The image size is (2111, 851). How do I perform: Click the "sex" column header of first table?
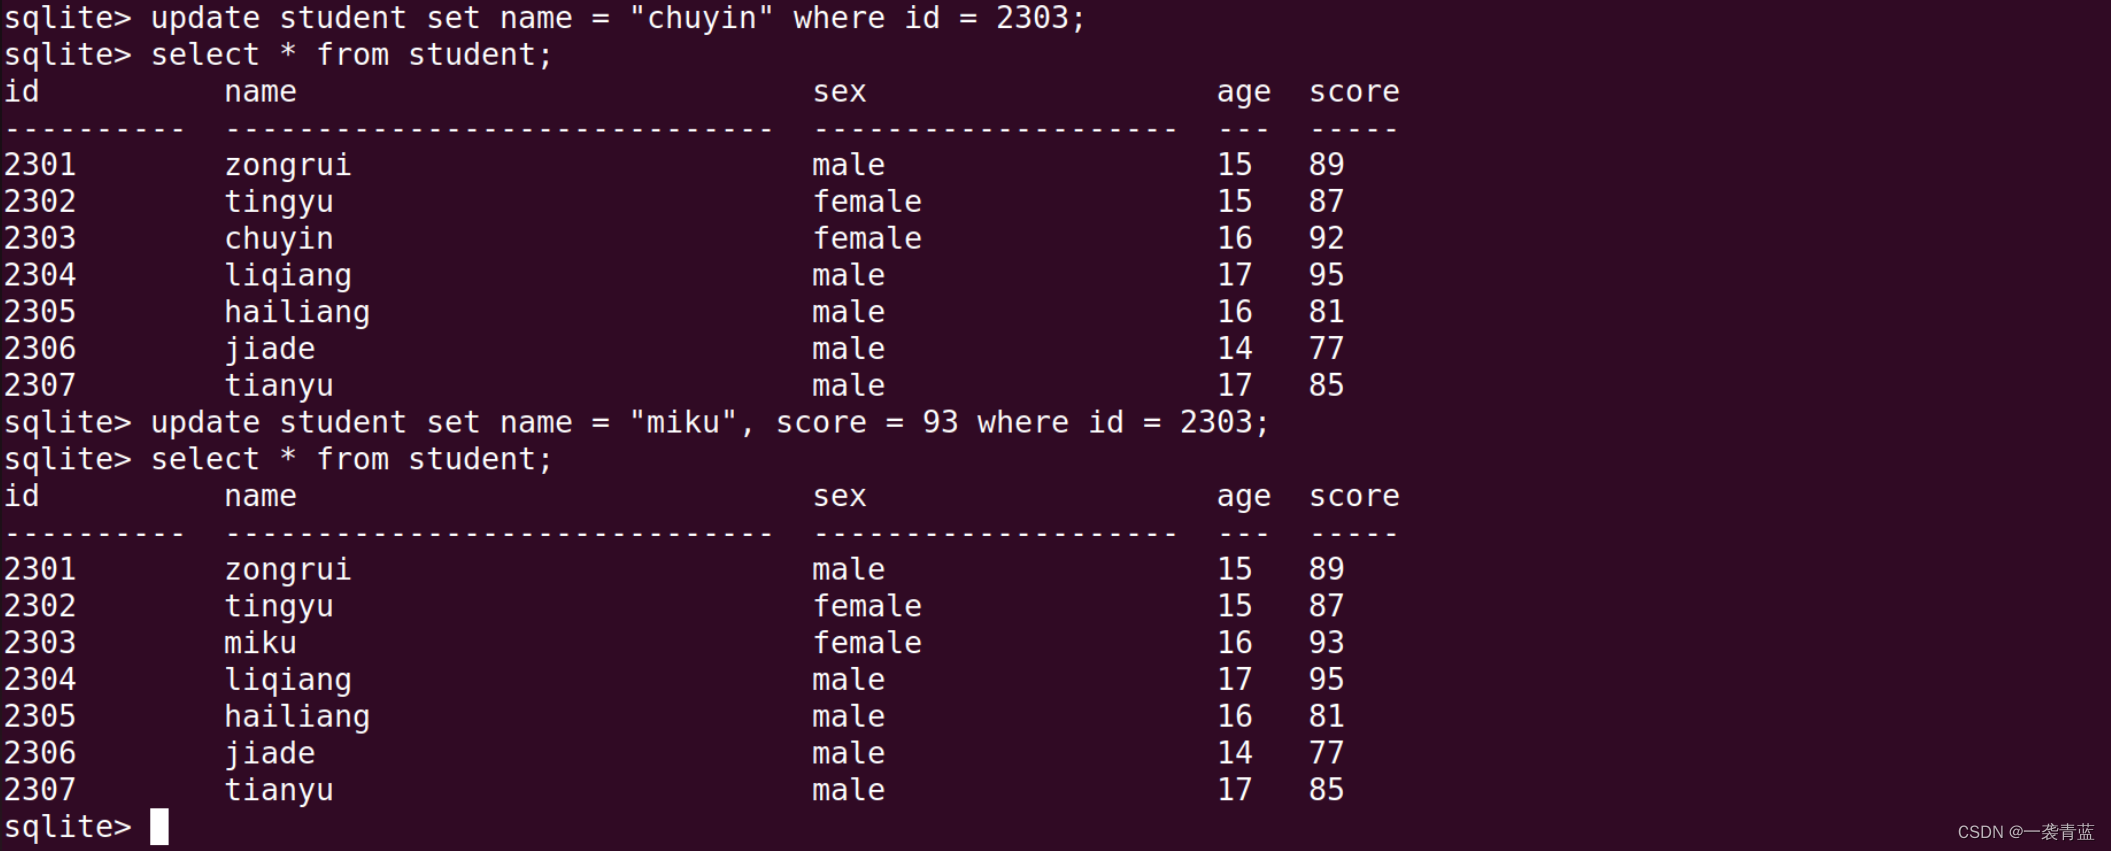[839, 92]
